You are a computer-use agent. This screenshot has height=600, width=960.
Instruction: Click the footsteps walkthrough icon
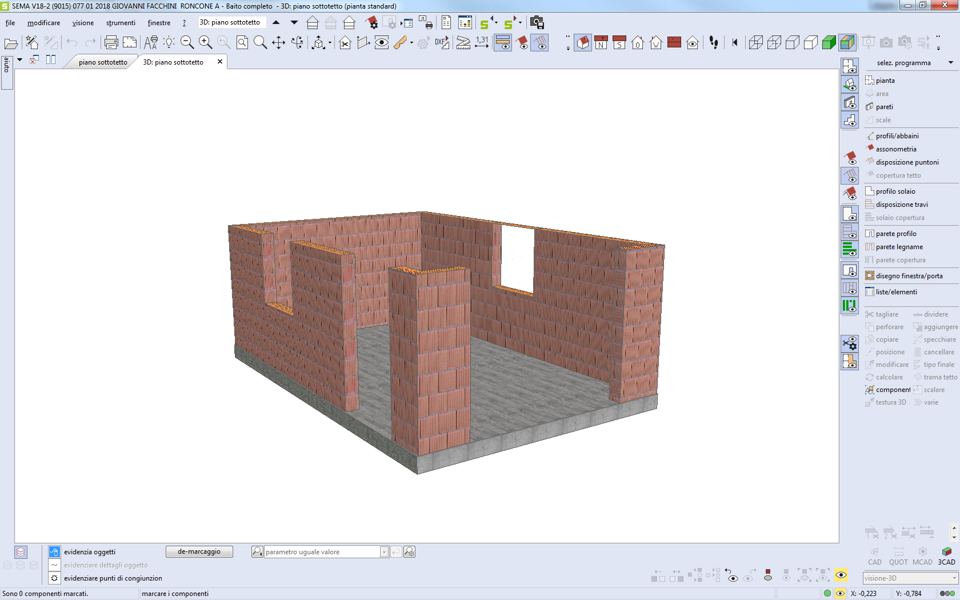click(x=714, y=43)
